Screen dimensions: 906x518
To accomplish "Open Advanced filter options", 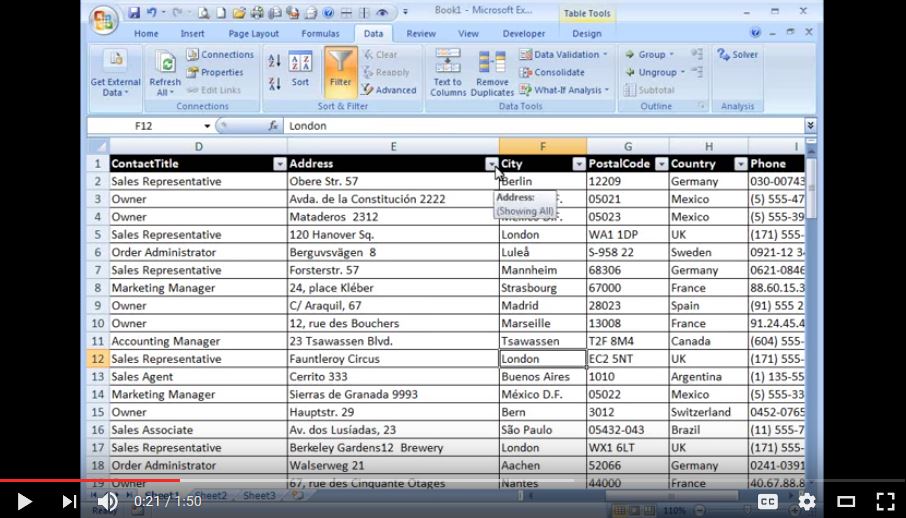I will [389, 90].
